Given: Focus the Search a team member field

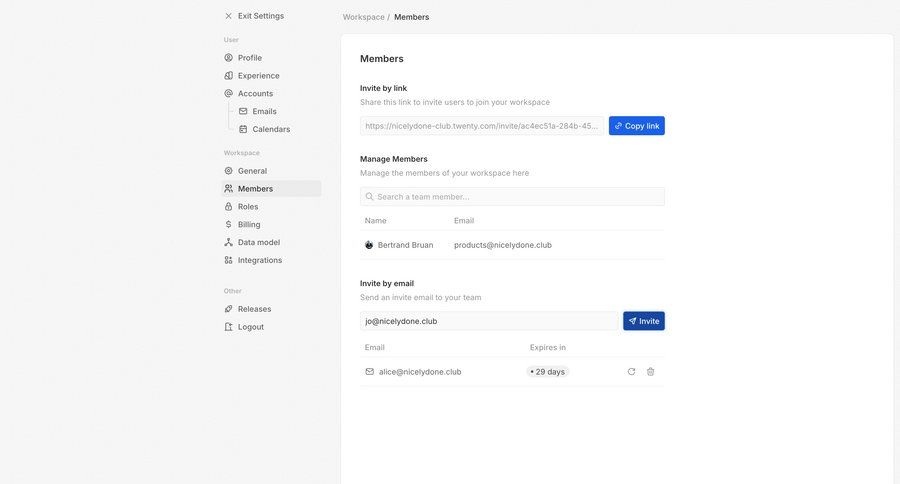Looking at the screenshot, I should point(512,196).
